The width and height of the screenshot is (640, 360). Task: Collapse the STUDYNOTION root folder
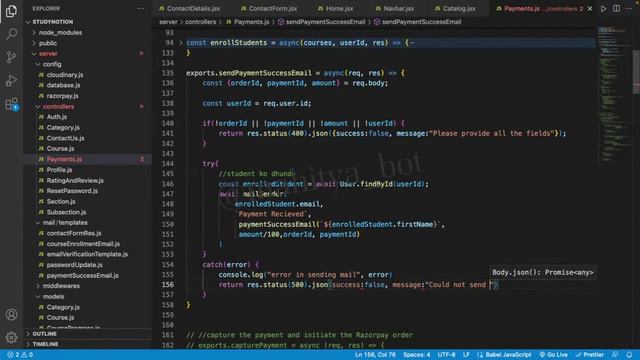point(88,22)
